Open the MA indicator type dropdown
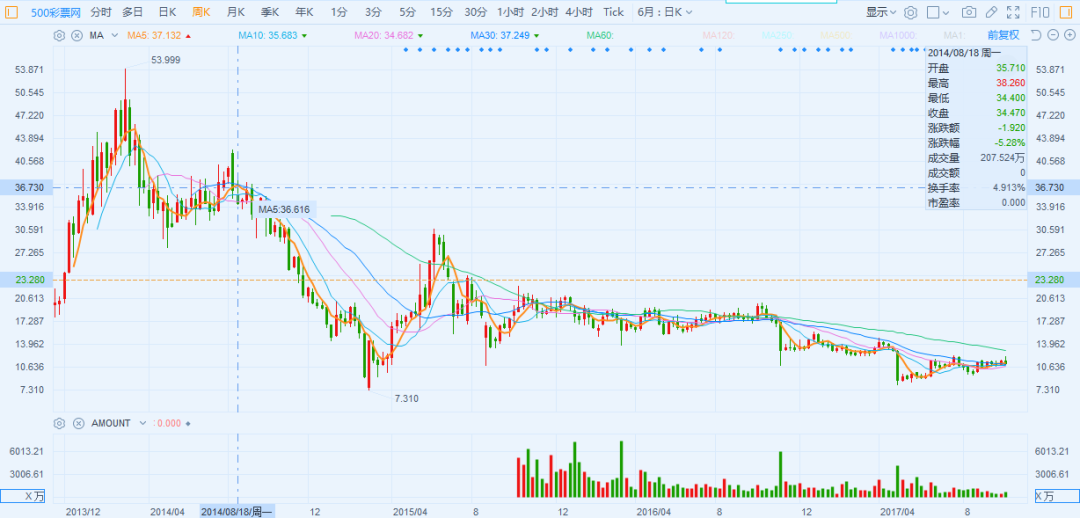Screen dimensions: 1080x518 [x=112, y=35]
